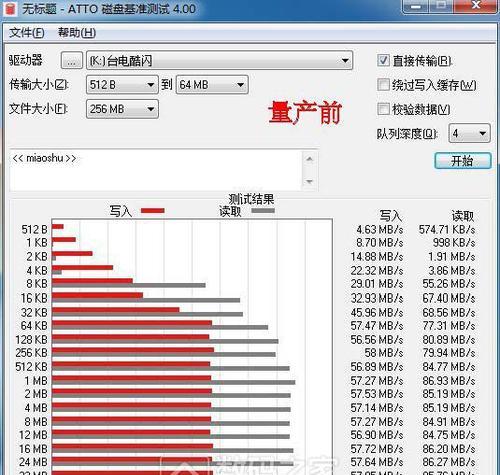This screenshot has width=500, height=475.
Task: Click the 128 KB row label
Action: click(32, 340)
